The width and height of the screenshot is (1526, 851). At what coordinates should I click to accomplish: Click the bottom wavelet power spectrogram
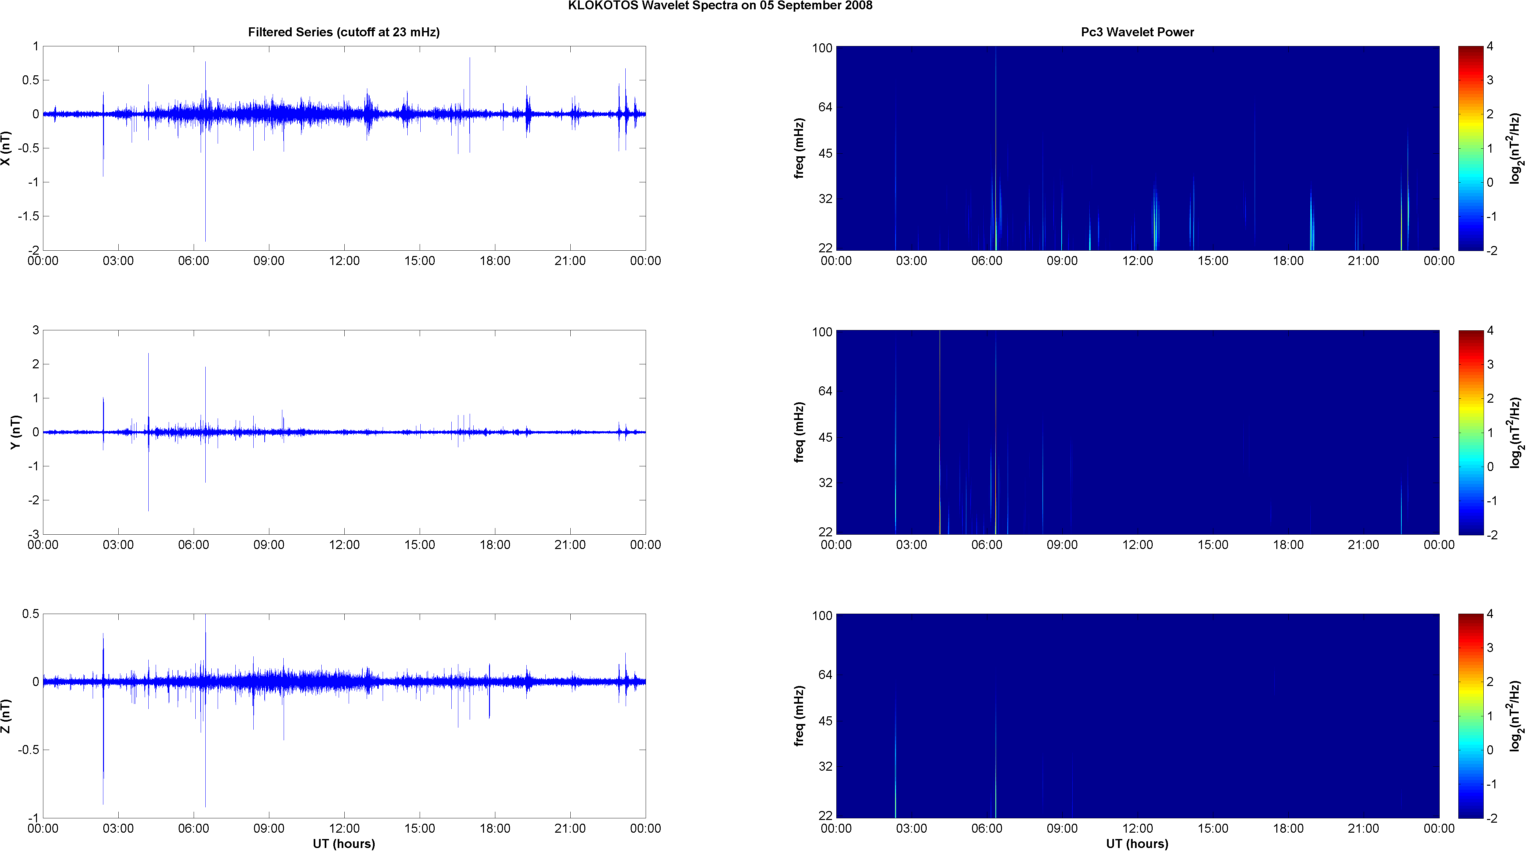point(1137,716)
